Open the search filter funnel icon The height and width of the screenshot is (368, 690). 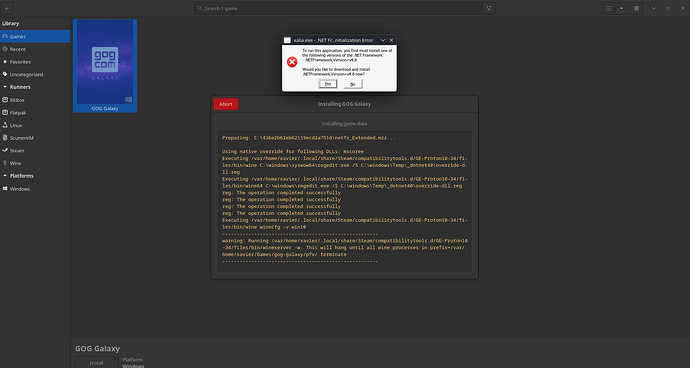pos(489,8)
